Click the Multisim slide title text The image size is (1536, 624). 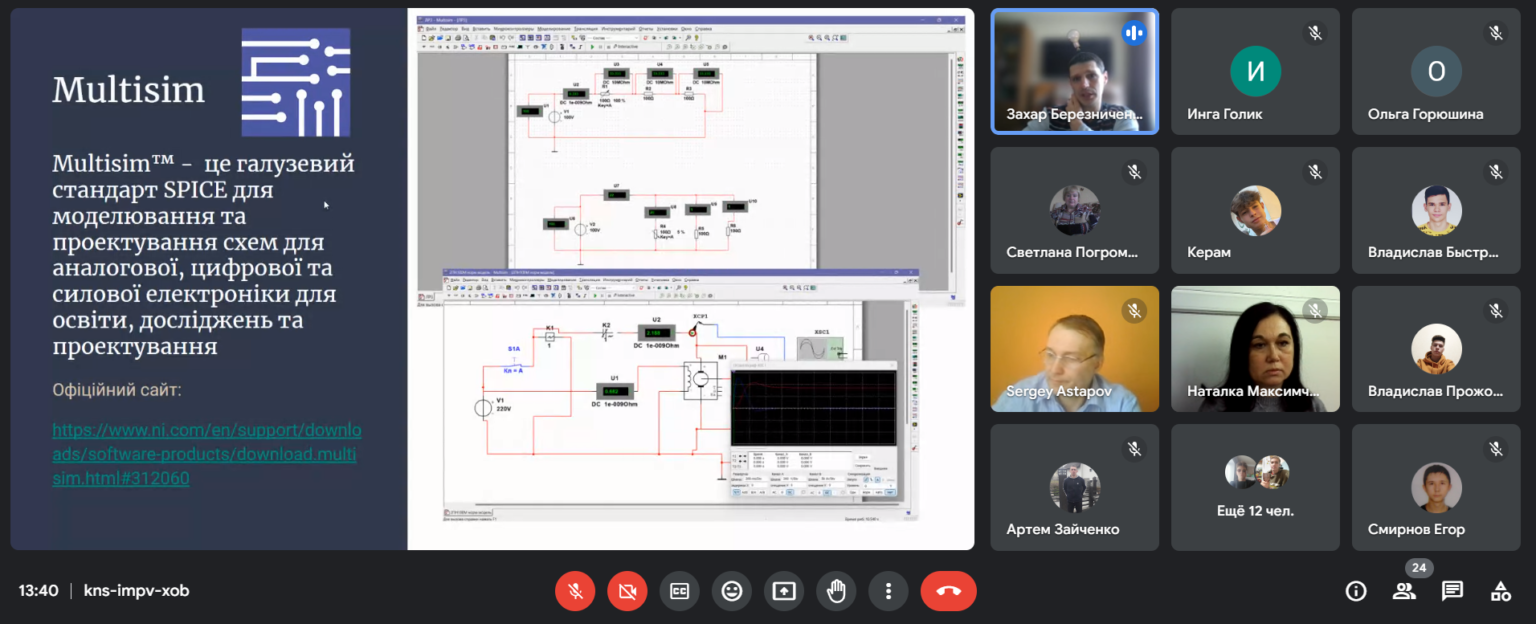coord(128,91)
